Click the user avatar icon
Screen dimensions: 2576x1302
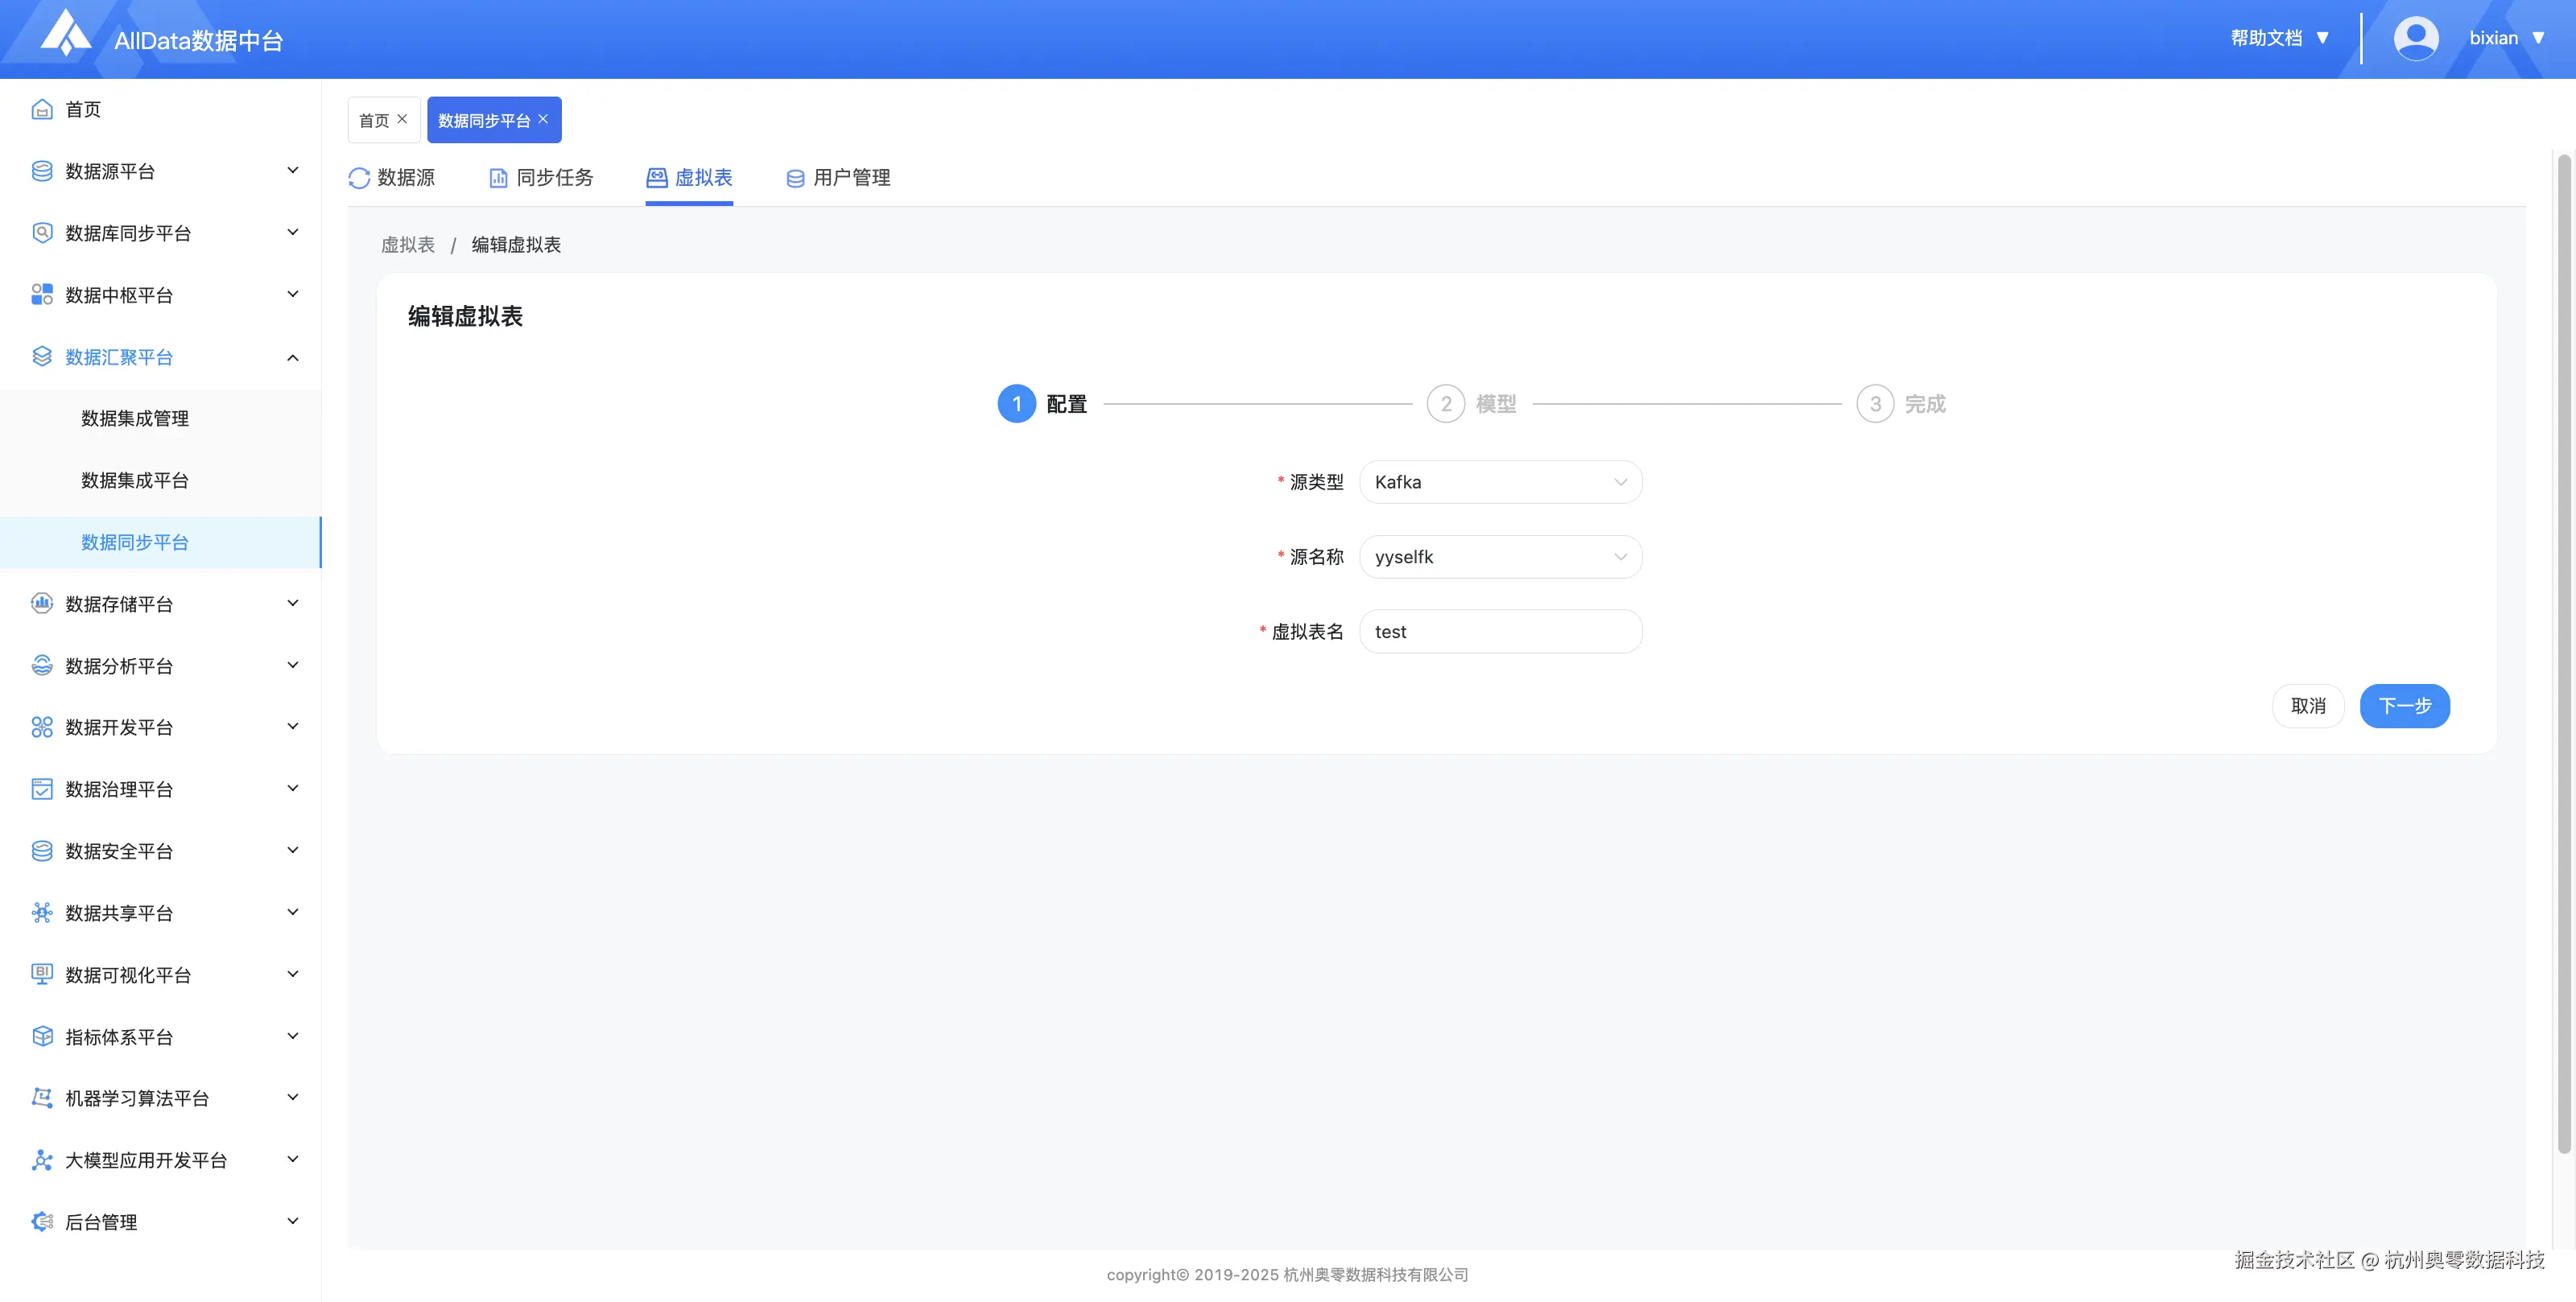[2415, 38]
